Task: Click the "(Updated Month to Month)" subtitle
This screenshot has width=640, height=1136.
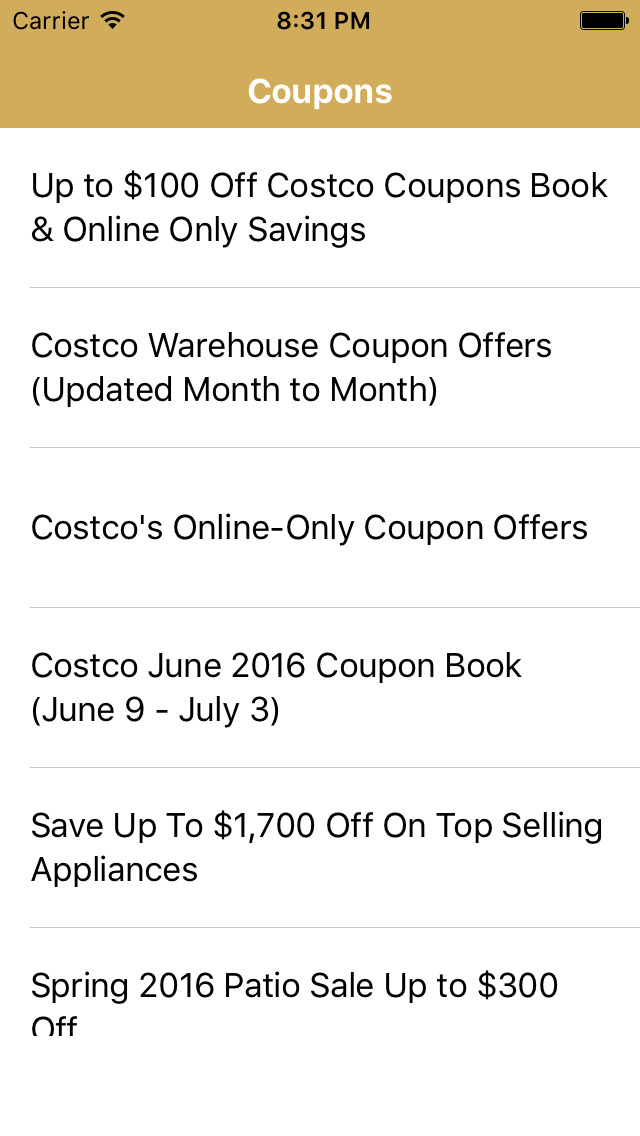Action: tap(234, 391)
